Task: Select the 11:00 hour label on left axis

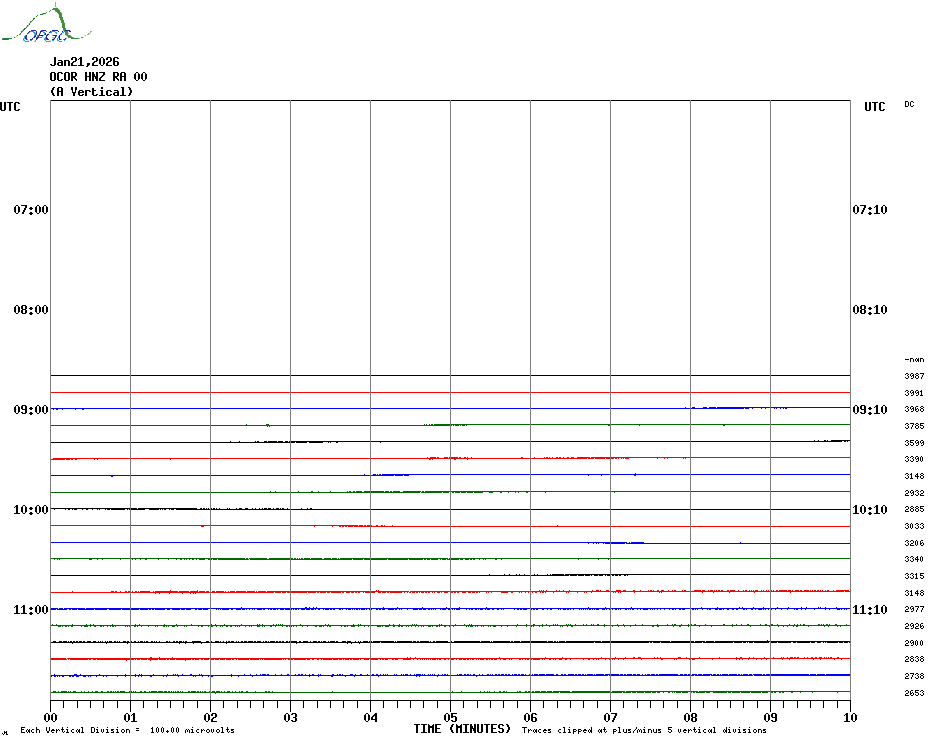Action: click(x=31, y=610)
